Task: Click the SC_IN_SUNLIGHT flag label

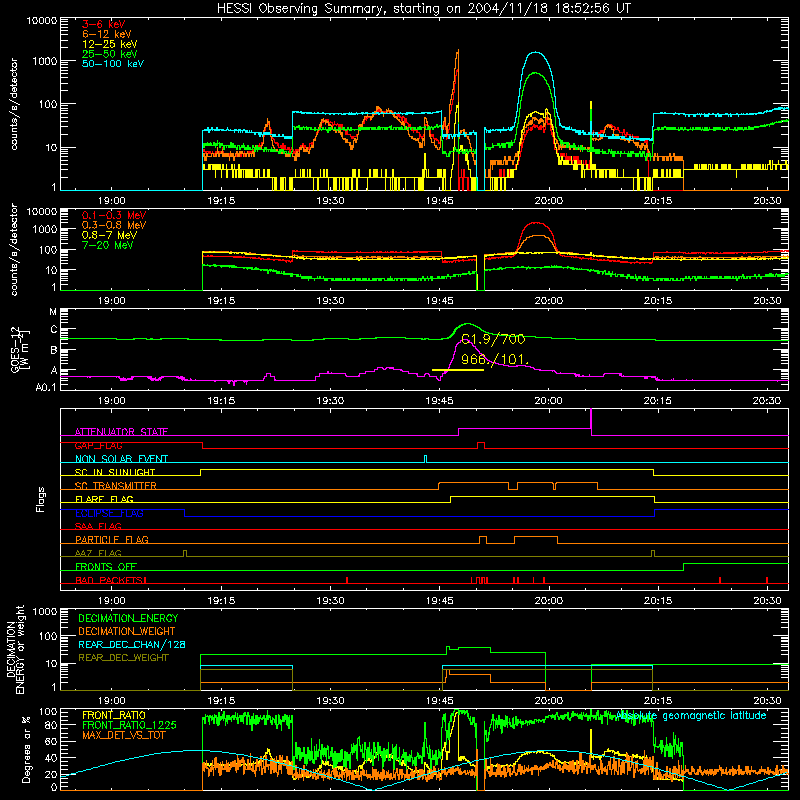Action: [x=115, y=472]
